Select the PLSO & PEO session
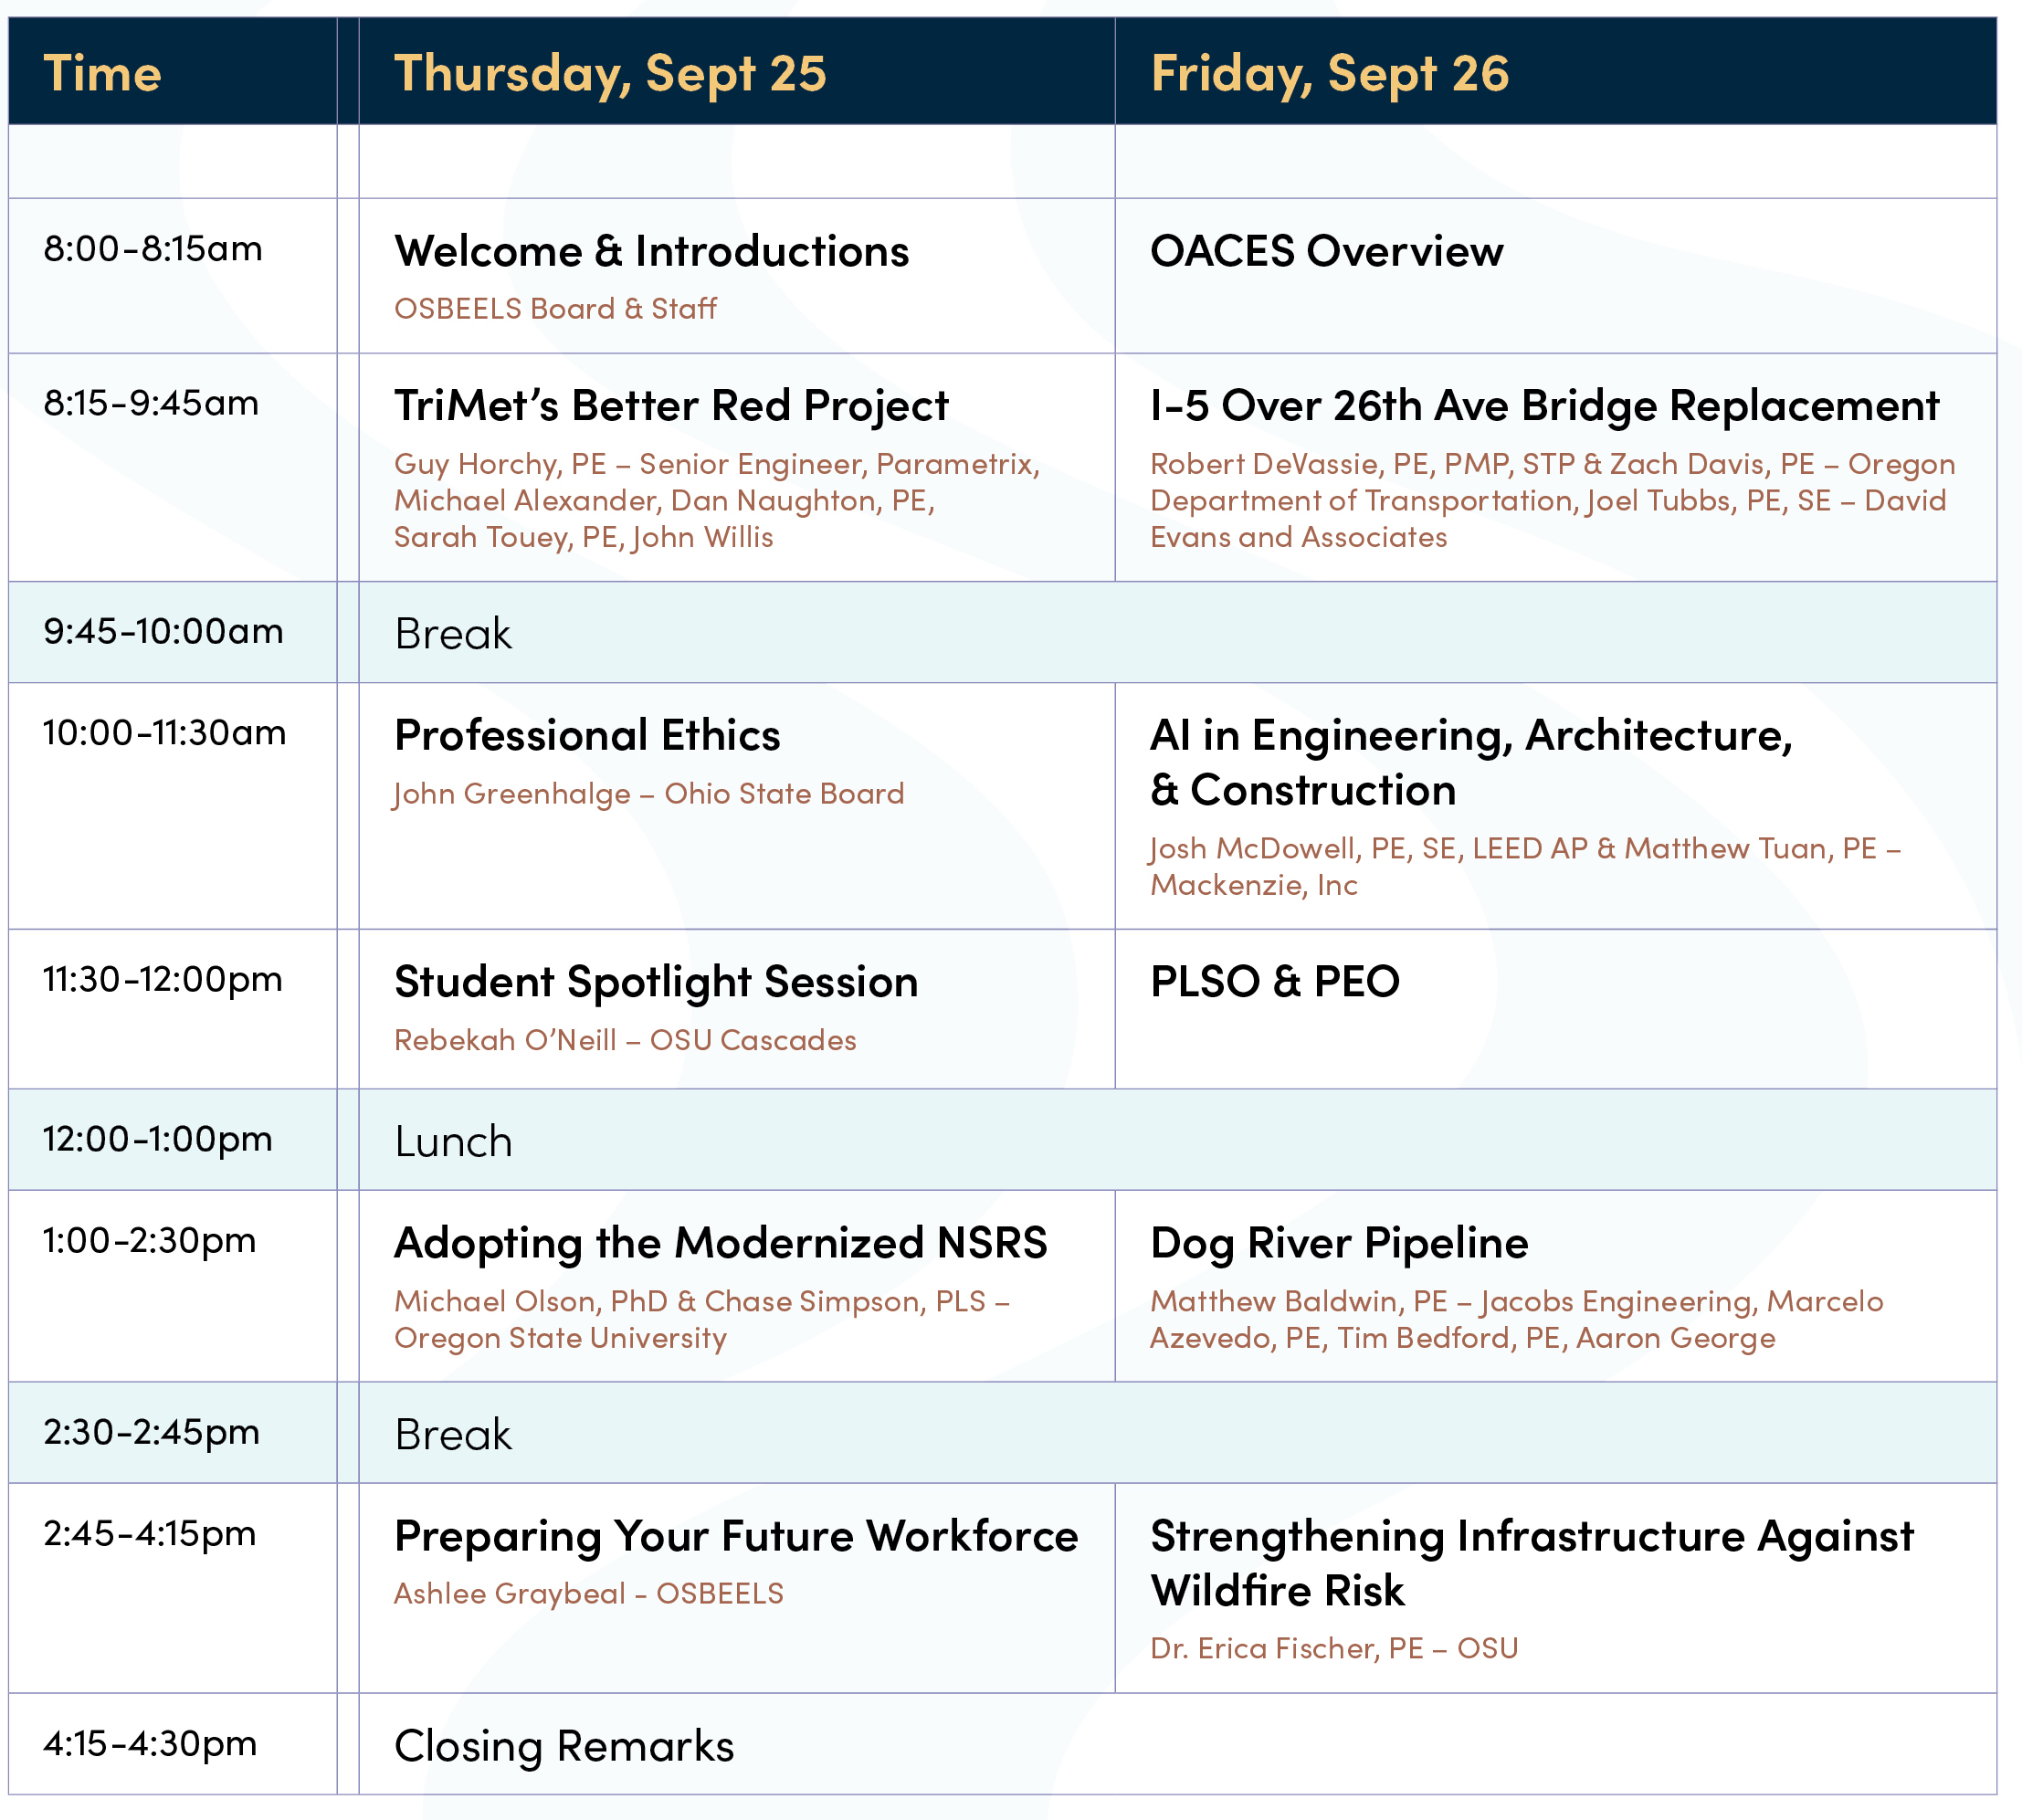Screen dimensions: 2022x1820 tap(1274, 981)
